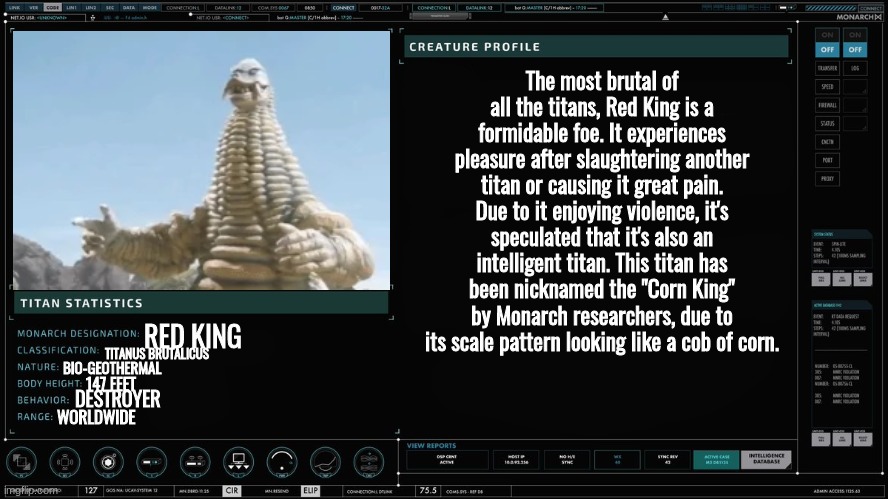The height and width of the screenshot is (499, 888).
Task: Switch the right toggle to ON
Action: tap(855, 35)
